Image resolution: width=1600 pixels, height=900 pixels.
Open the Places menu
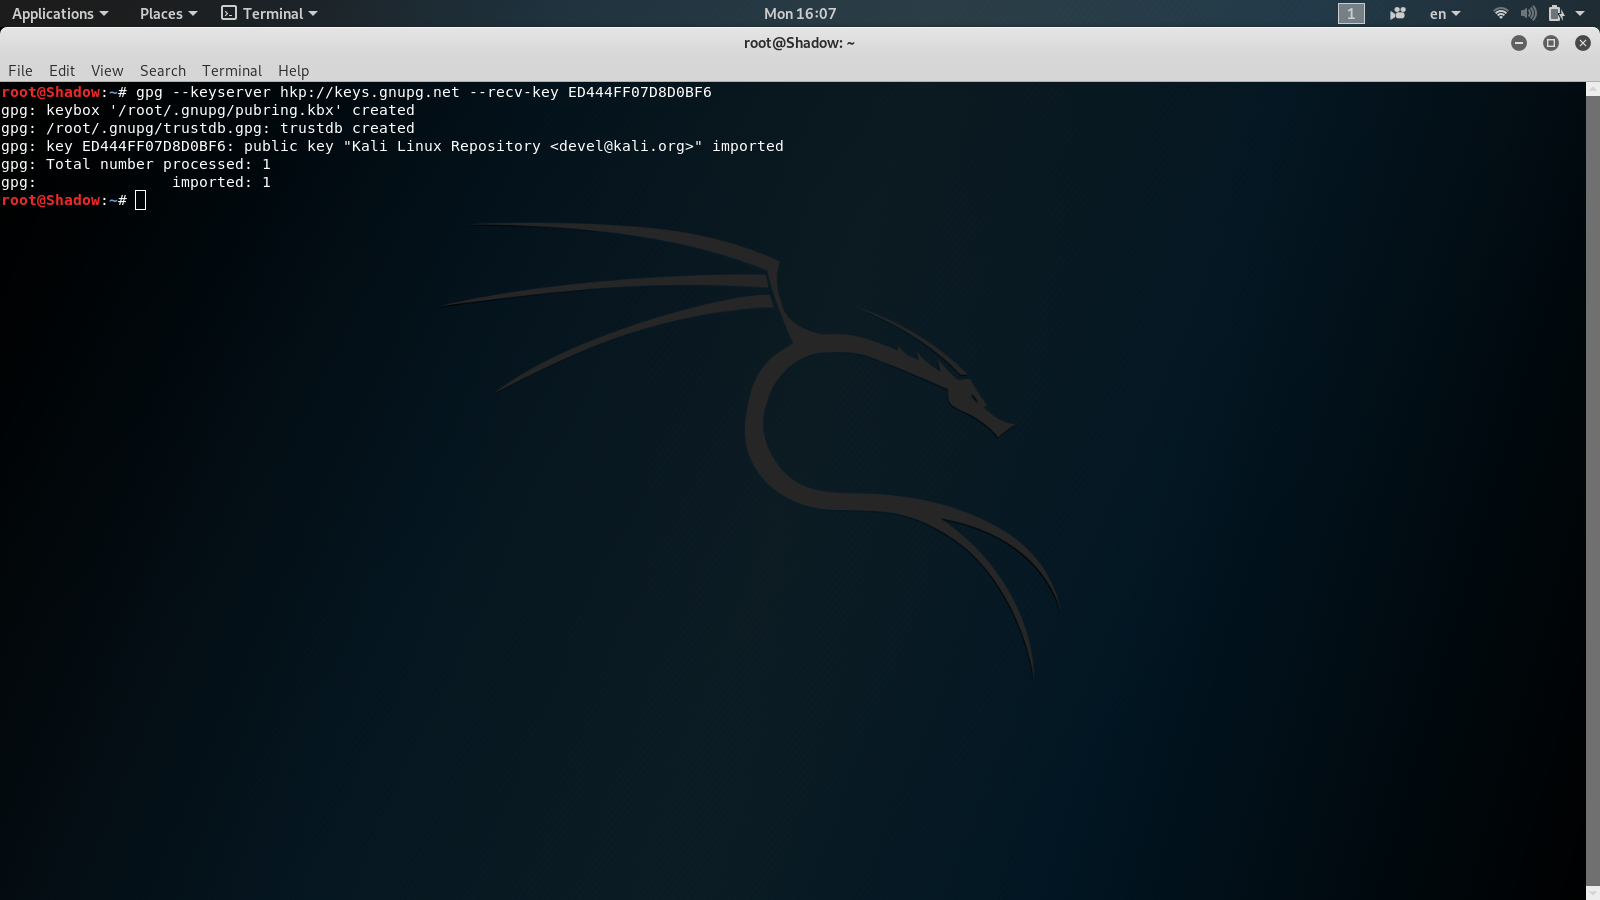pos(168,14)
